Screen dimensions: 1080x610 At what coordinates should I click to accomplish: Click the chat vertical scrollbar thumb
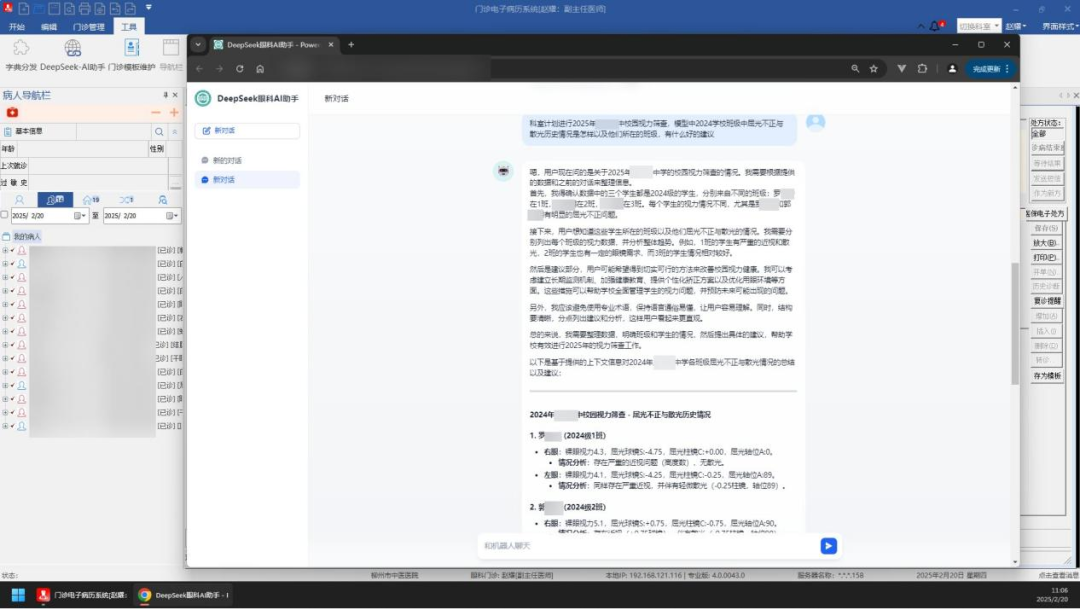1015,324
